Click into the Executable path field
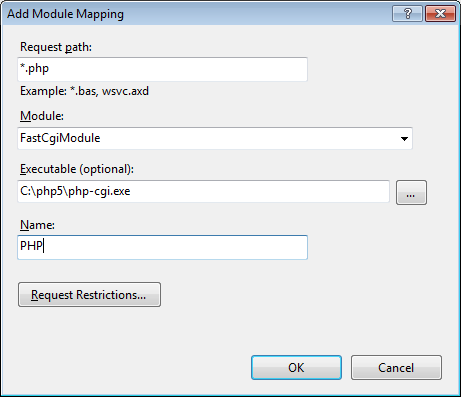The image size is (461, 397). point(203,191)
